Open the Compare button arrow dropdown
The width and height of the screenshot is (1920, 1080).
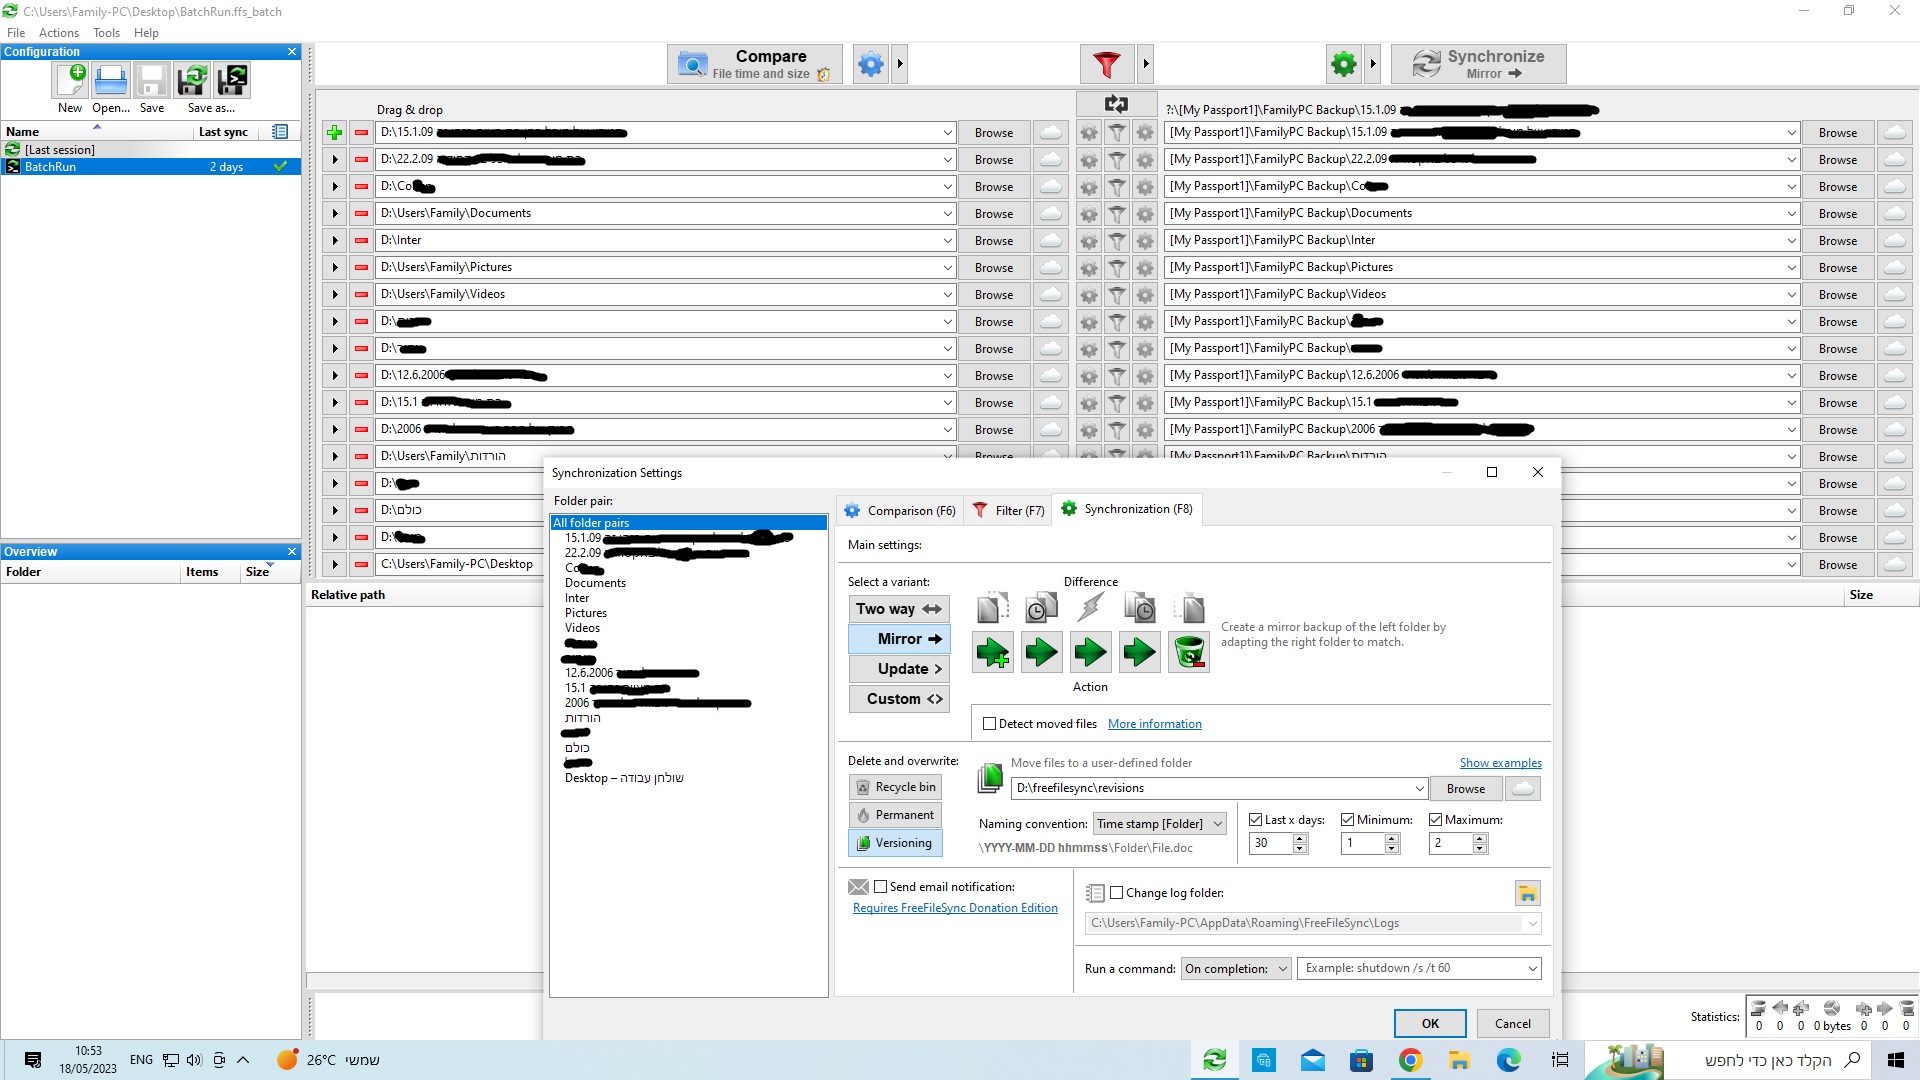[x=900, y=64]
